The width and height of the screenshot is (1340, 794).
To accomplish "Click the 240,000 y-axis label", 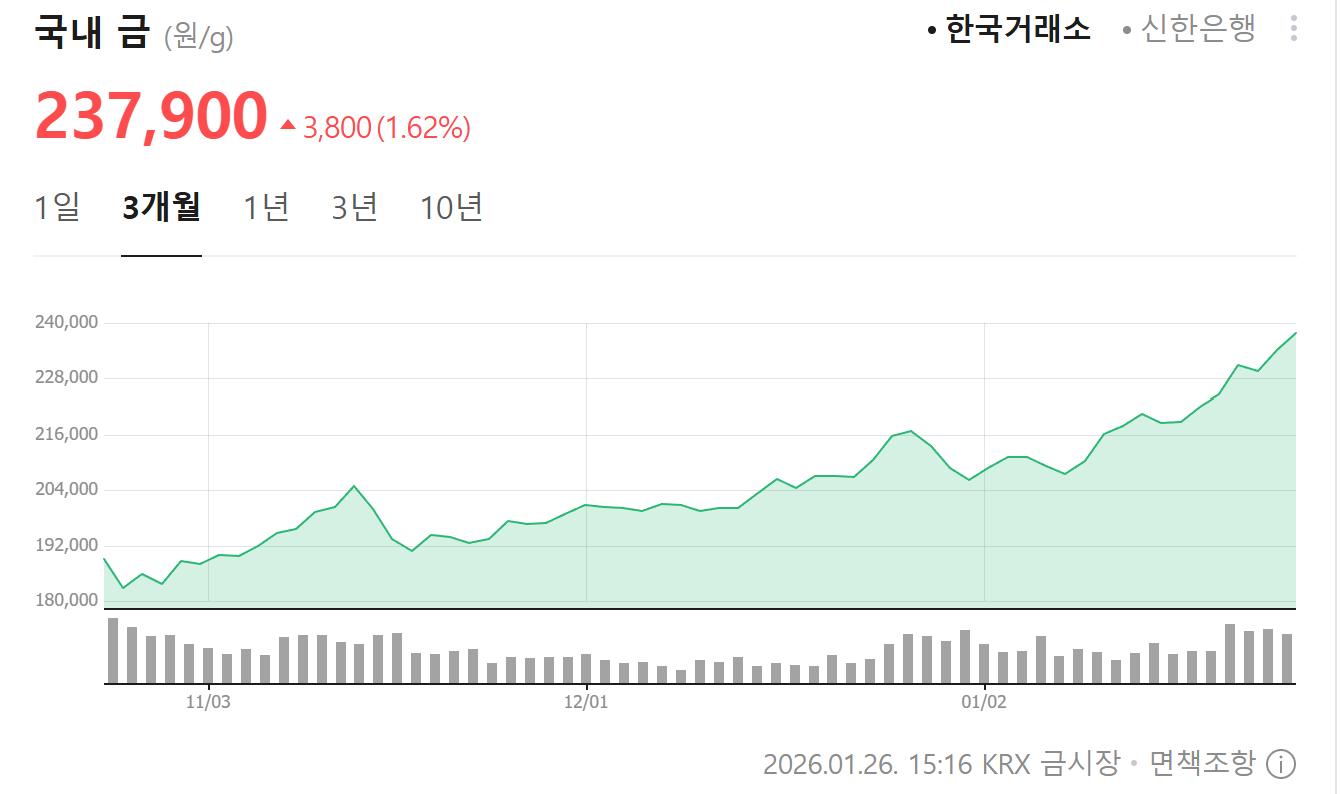I will (x=66, y=322).
